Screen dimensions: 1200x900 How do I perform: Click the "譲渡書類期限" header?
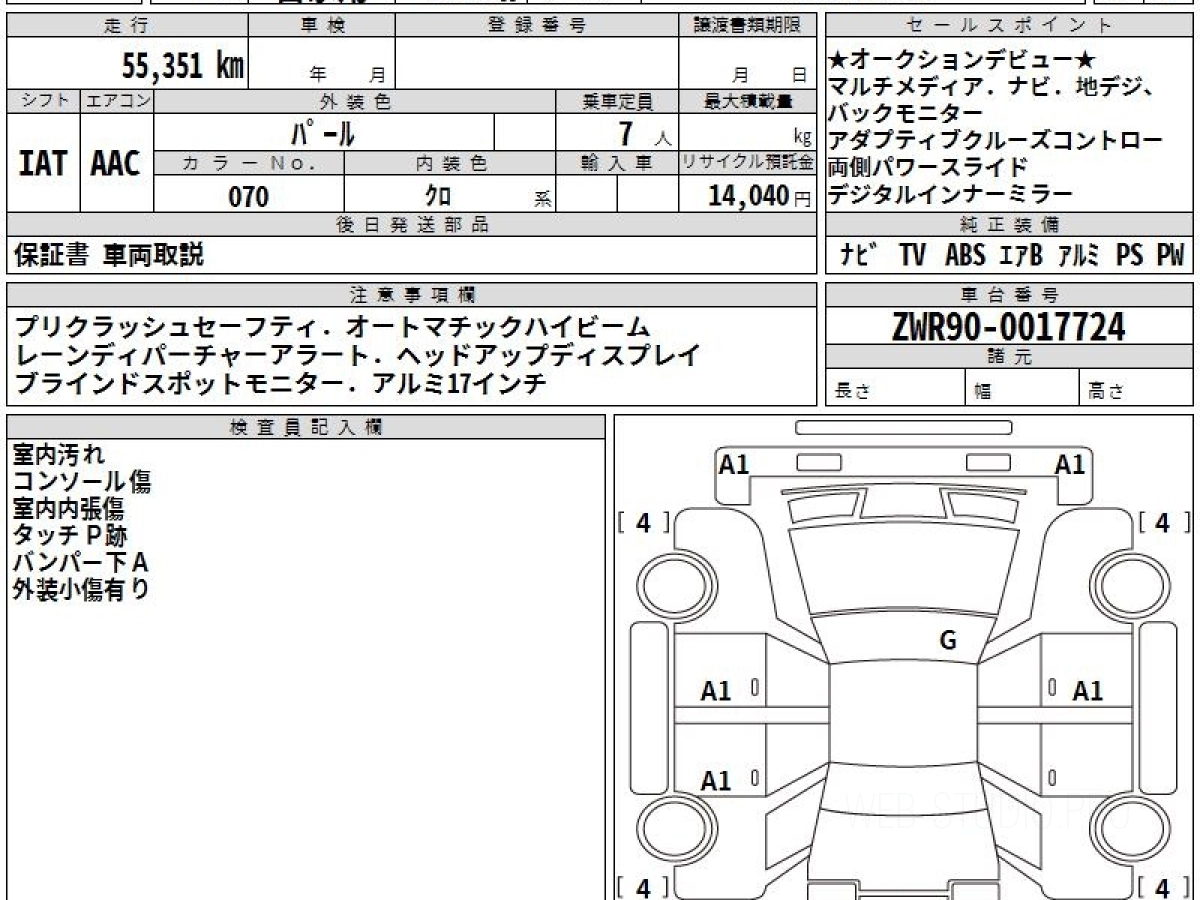click(747, 26)
